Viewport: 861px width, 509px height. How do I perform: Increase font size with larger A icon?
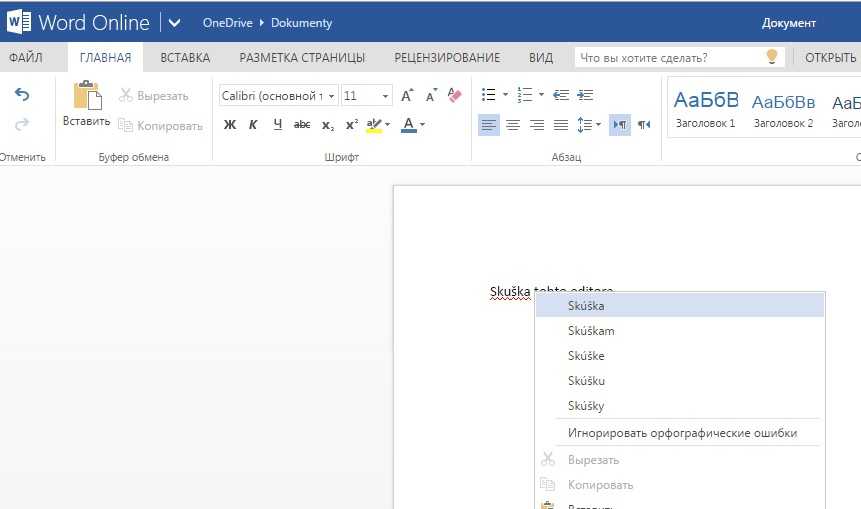pos(407,96)
